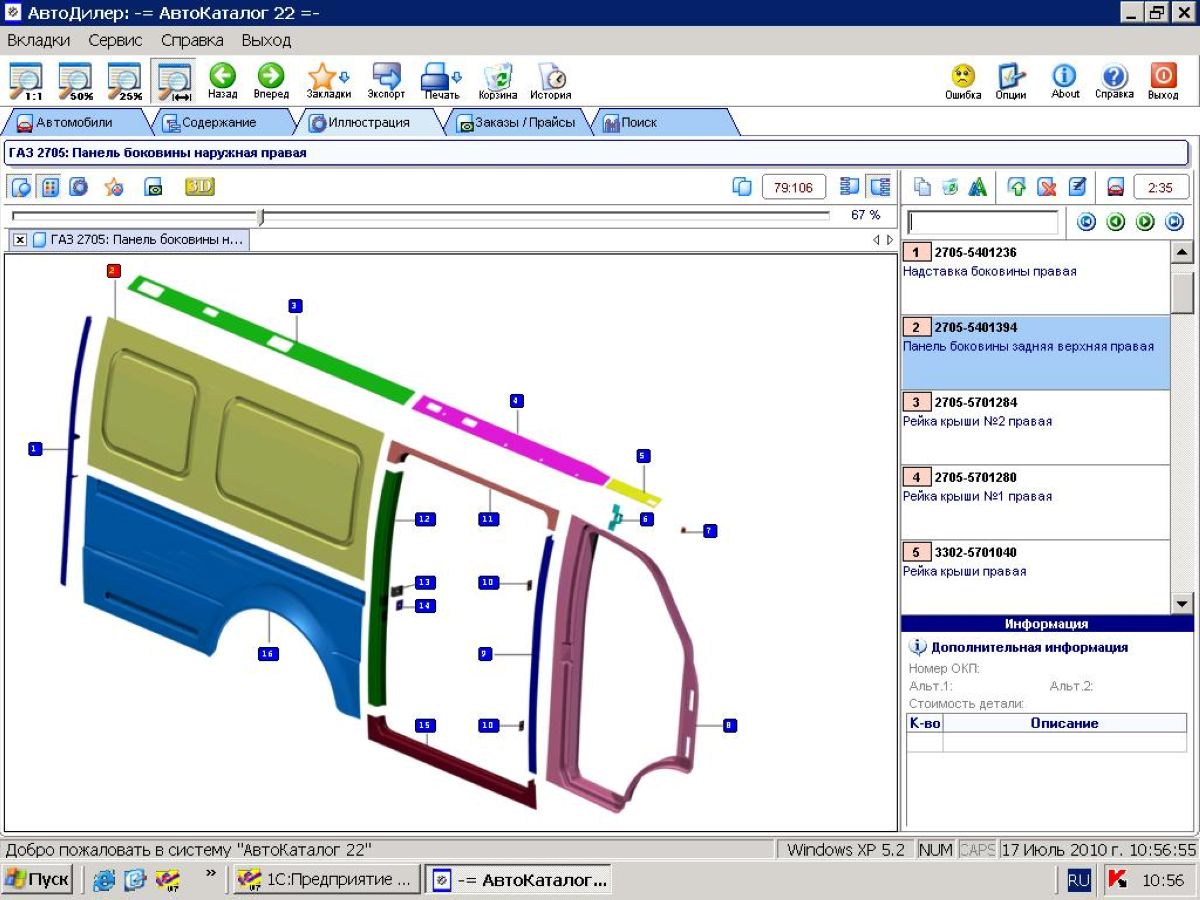Click the Ошибка sad-face icon
1200x900 pixels.
(x=963, y=80)
